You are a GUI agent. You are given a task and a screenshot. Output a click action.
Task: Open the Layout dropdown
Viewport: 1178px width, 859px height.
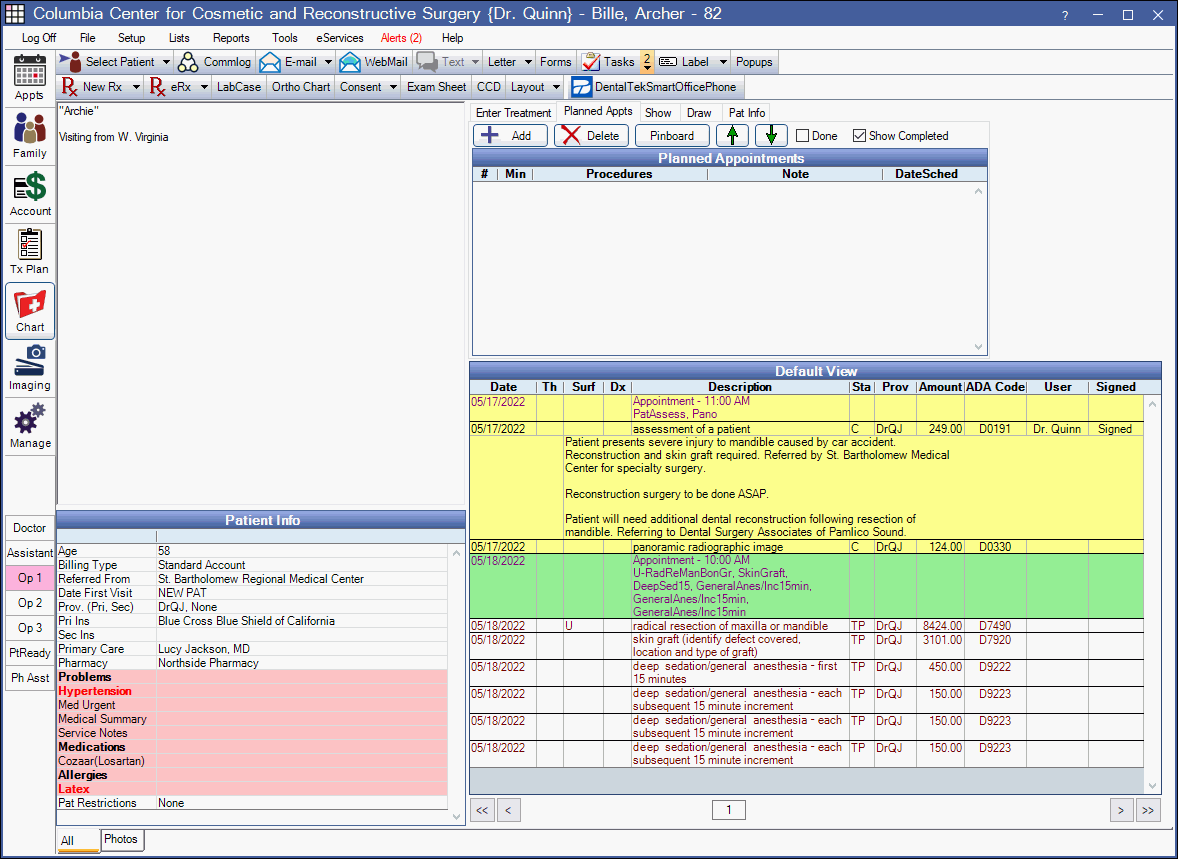(x=557, y=87)
